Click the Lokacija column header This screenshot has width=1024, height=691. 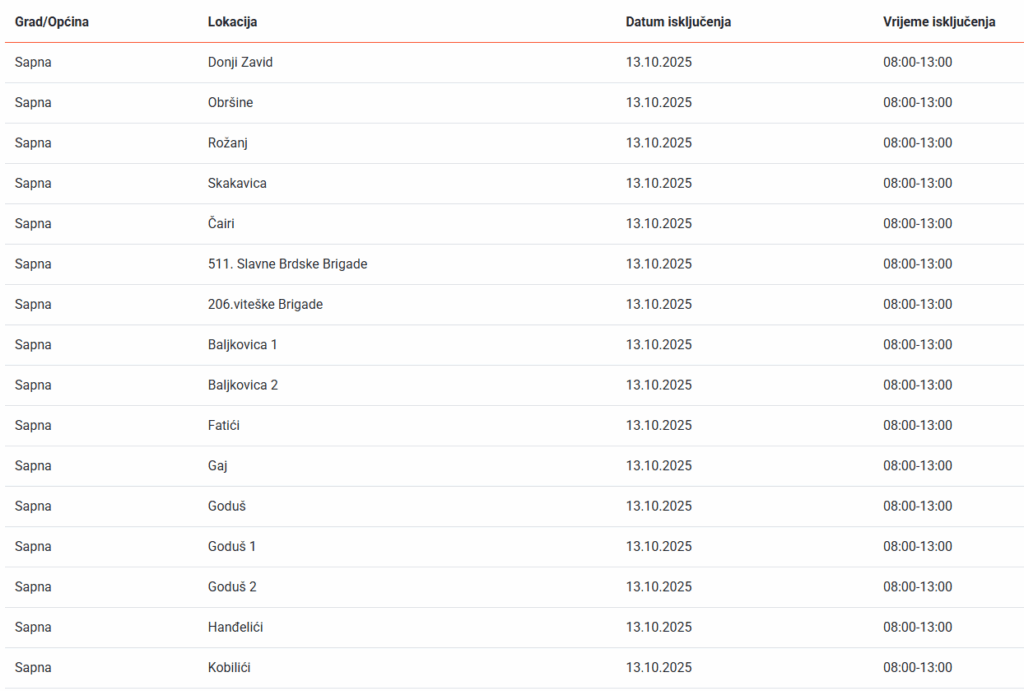pyautogui.click(x=232, y=22)
